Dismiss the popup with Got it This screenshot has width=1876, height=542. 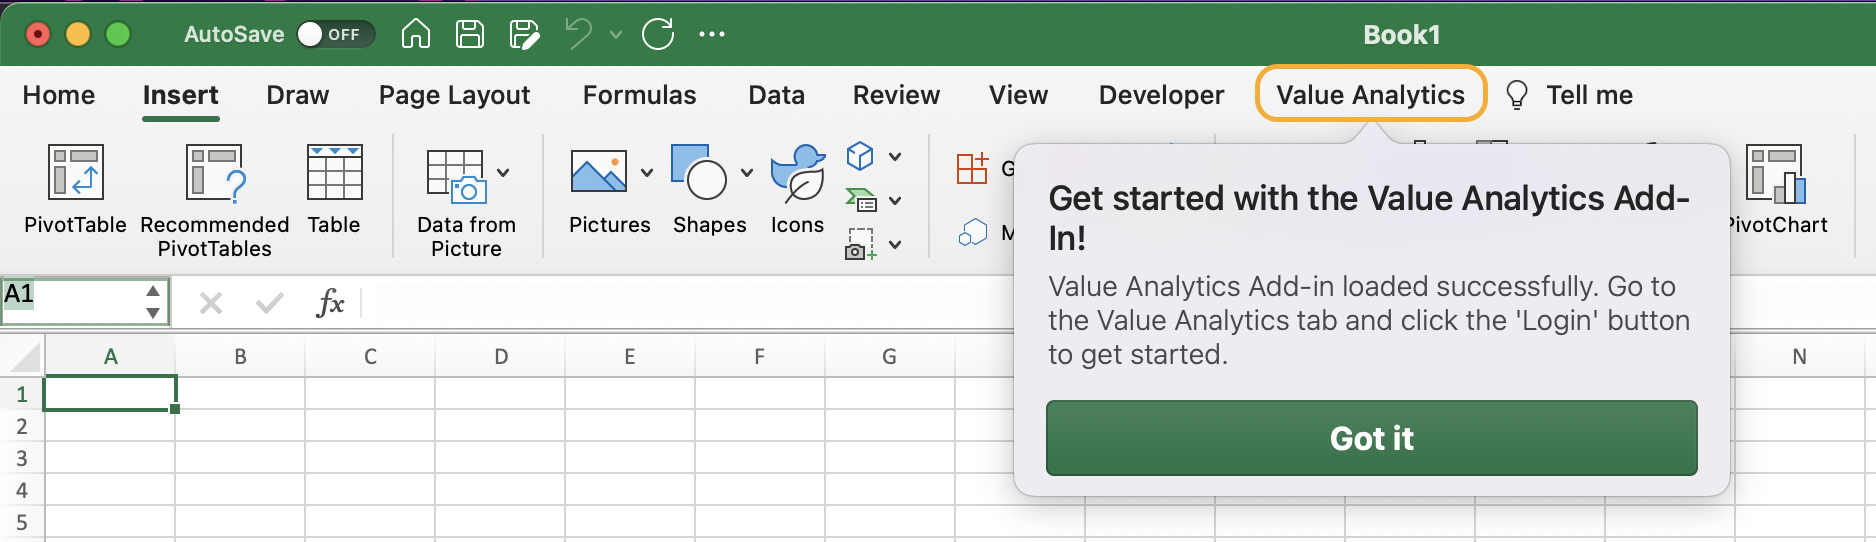click(1371, 438)
